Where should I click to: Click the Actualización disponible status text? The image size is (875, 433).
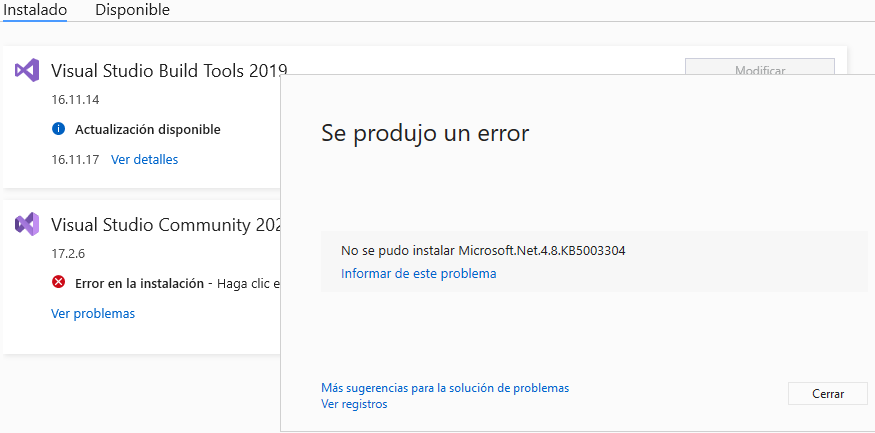(148, 129)
